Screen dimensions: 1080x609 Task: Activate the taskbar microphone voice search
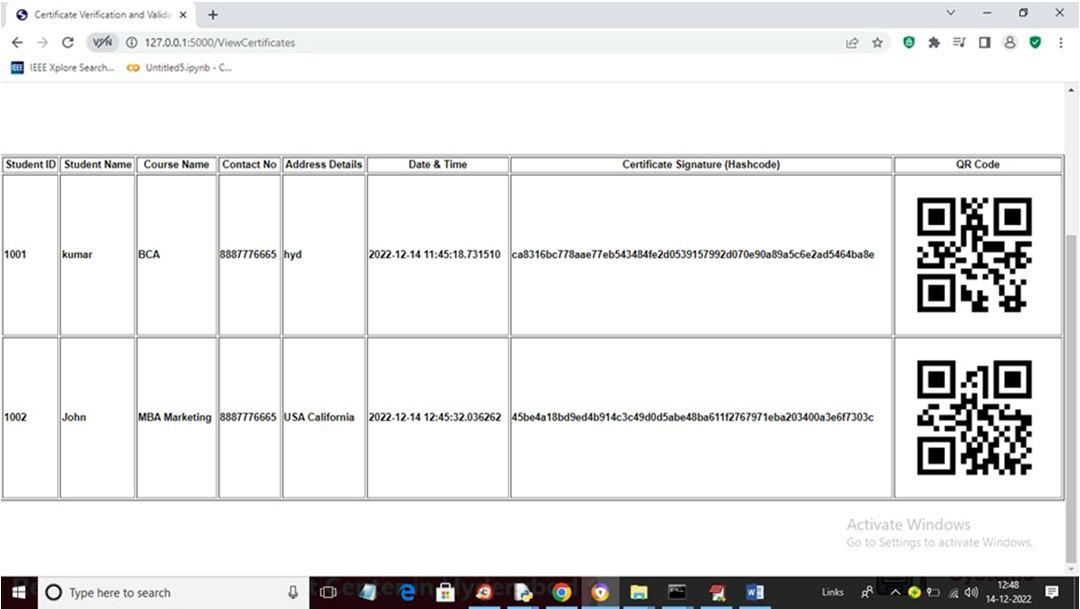(293, 592)
